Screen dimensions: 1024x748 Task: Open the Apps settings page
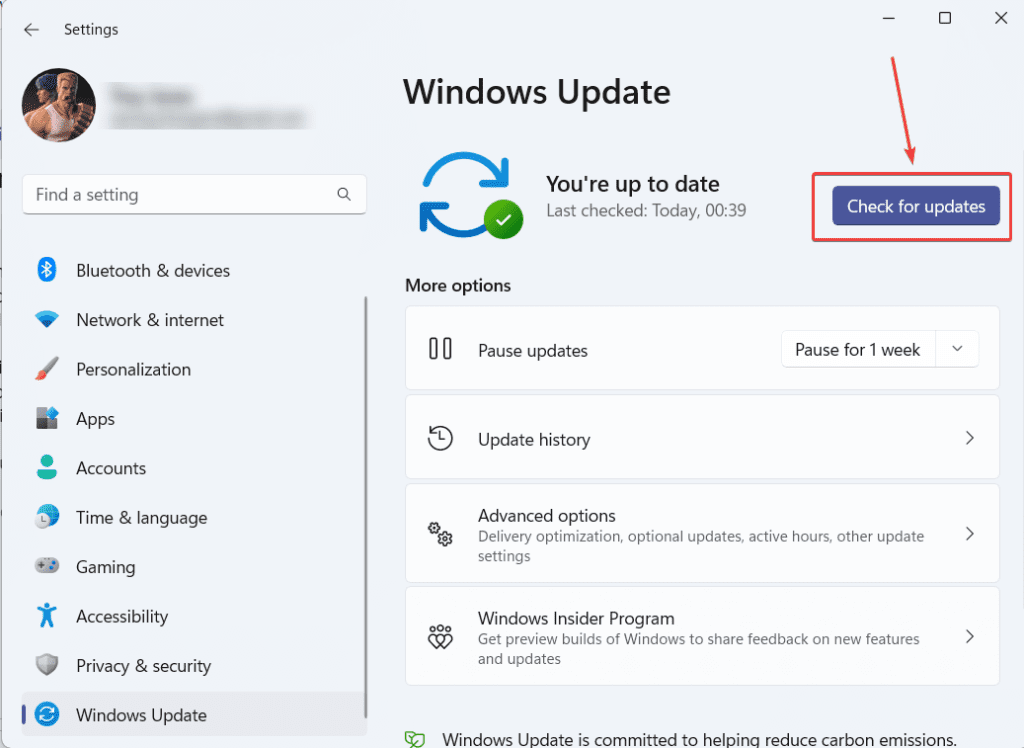[x=95, y=419]
